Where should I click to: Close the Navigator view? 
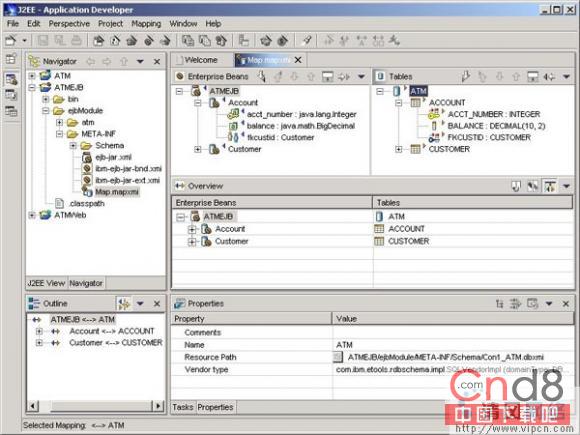[x=157, y=61]
